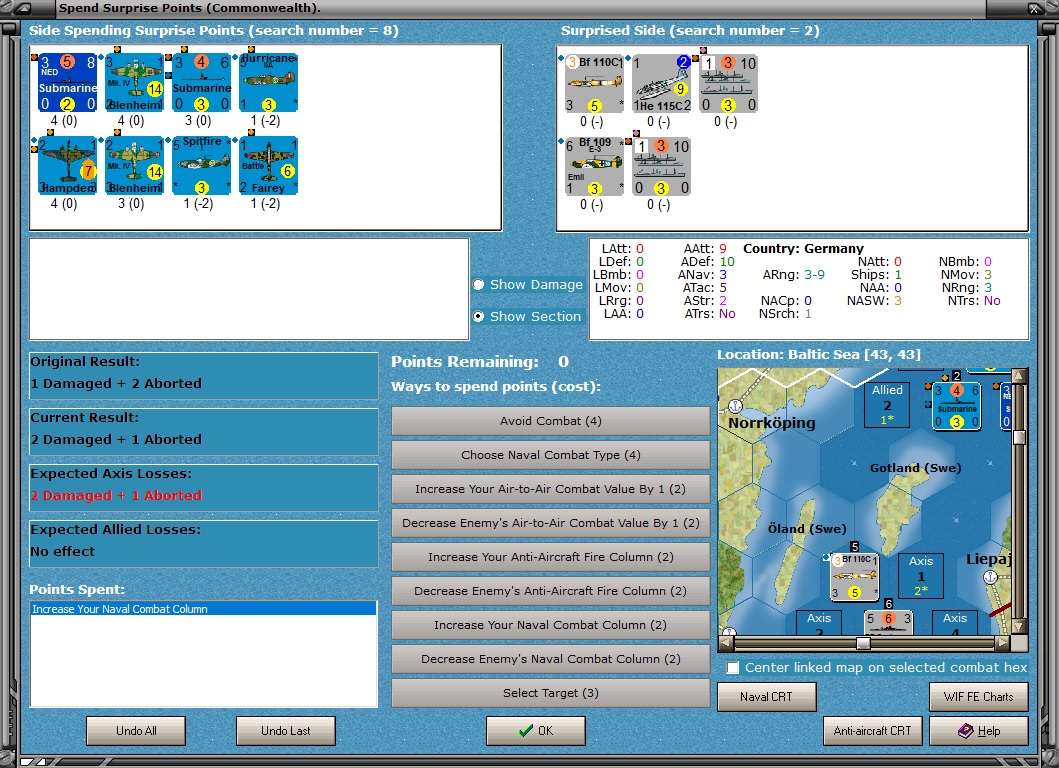Viewport: 1059px width, 768px height.
Task: Click the Bf 110C unit on the map
Action: (854, 576)
